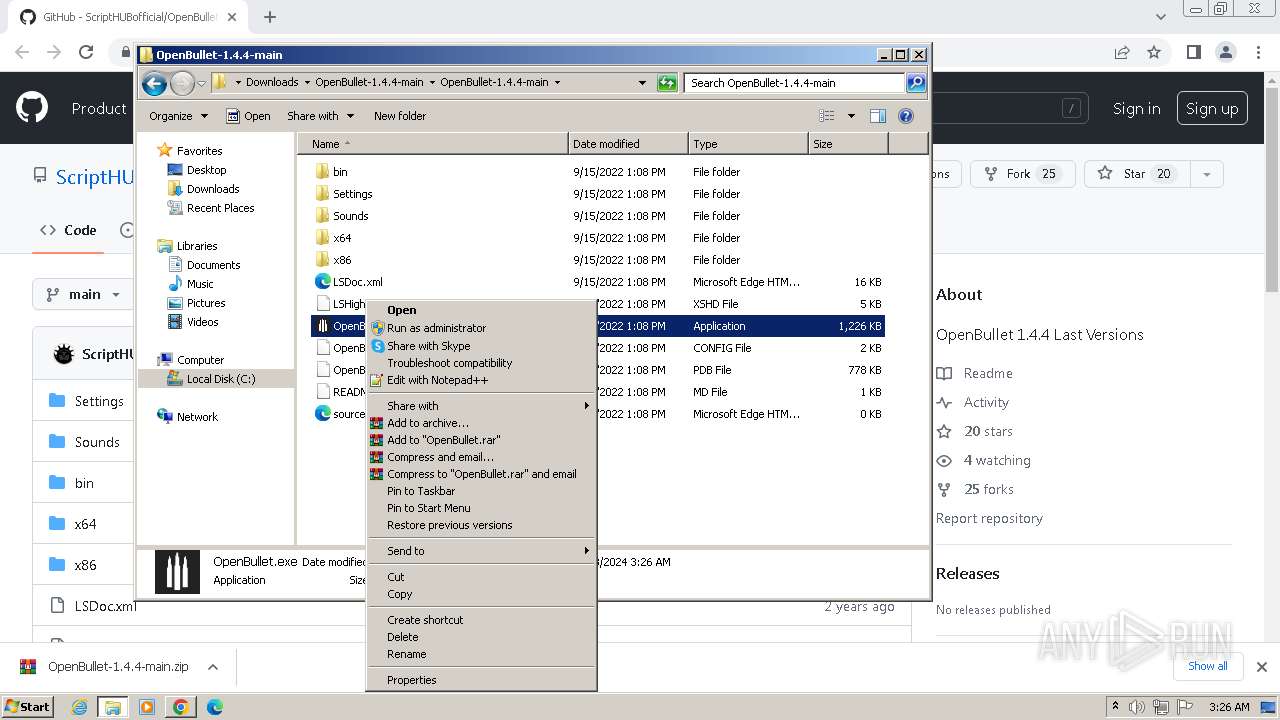Viewport: 1280px width, 720px height.
Task: Select Add to "OpenBullet.rar"
Action: click(482, 440)
